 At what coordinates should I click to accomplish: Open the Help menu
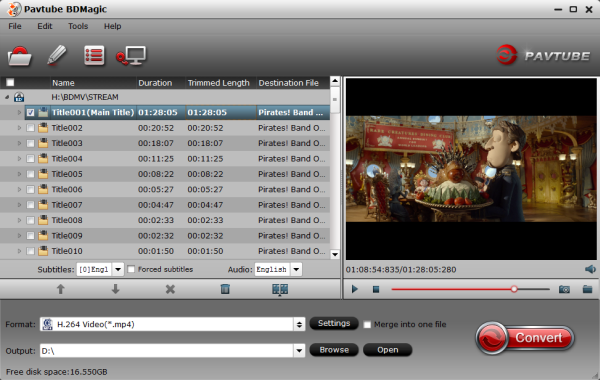[112, 26]
